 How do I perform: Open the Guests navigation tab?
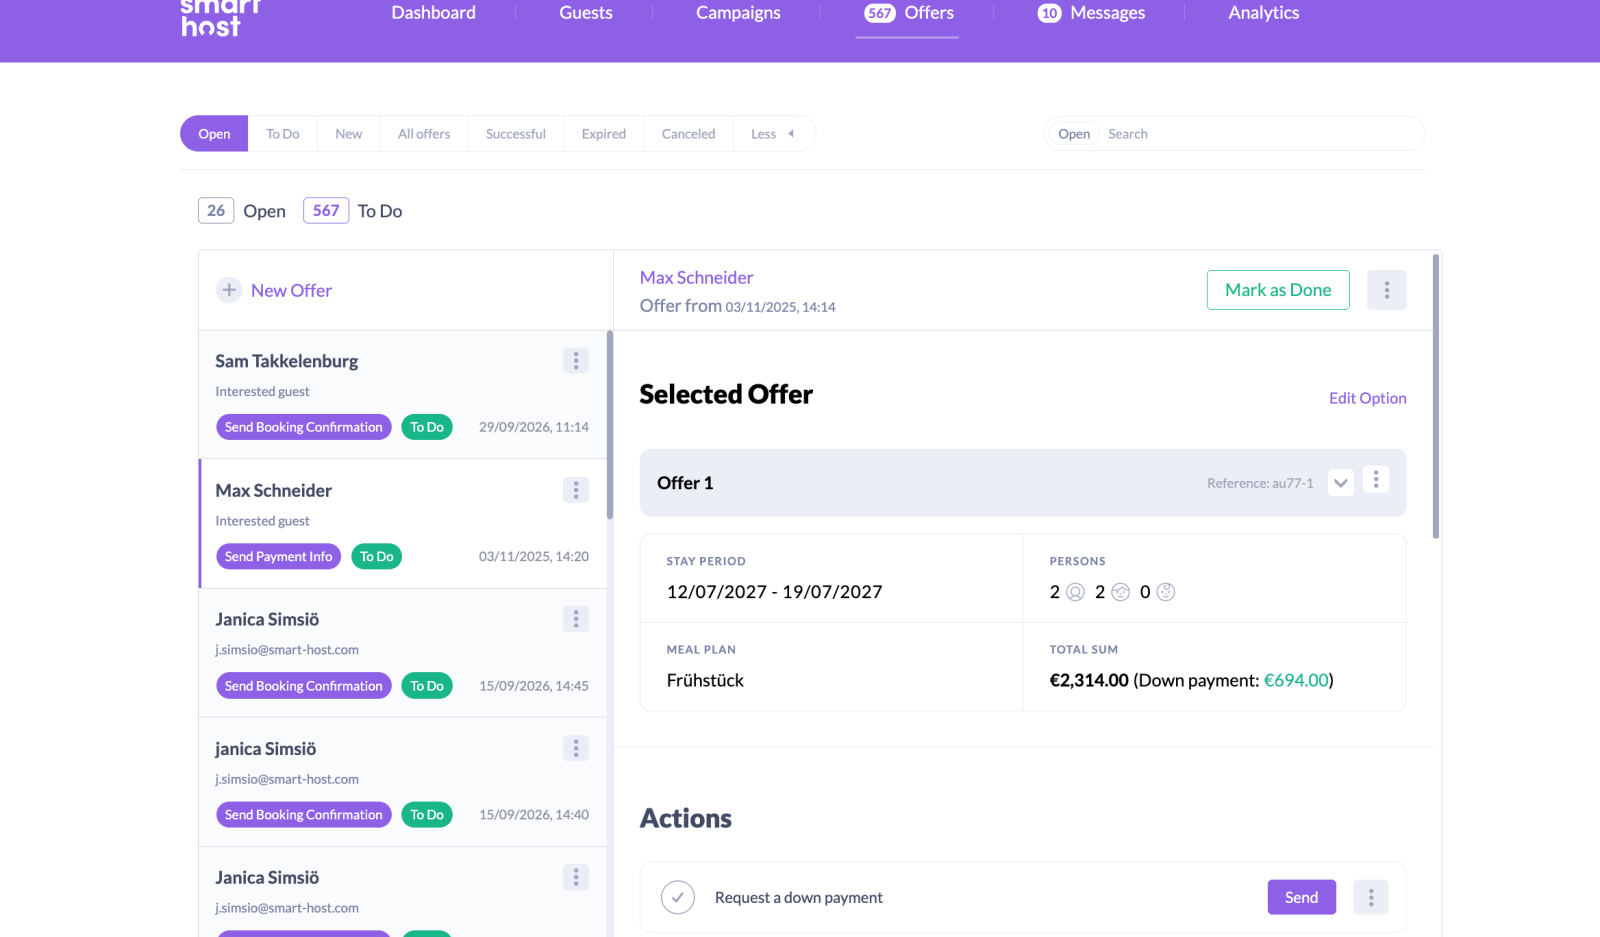point(586,13)
